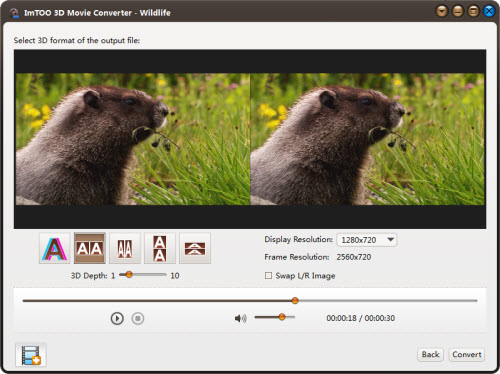Screen dimensions: 500x374
Task: Click the video seek bar handle
Action: point(295,300)
